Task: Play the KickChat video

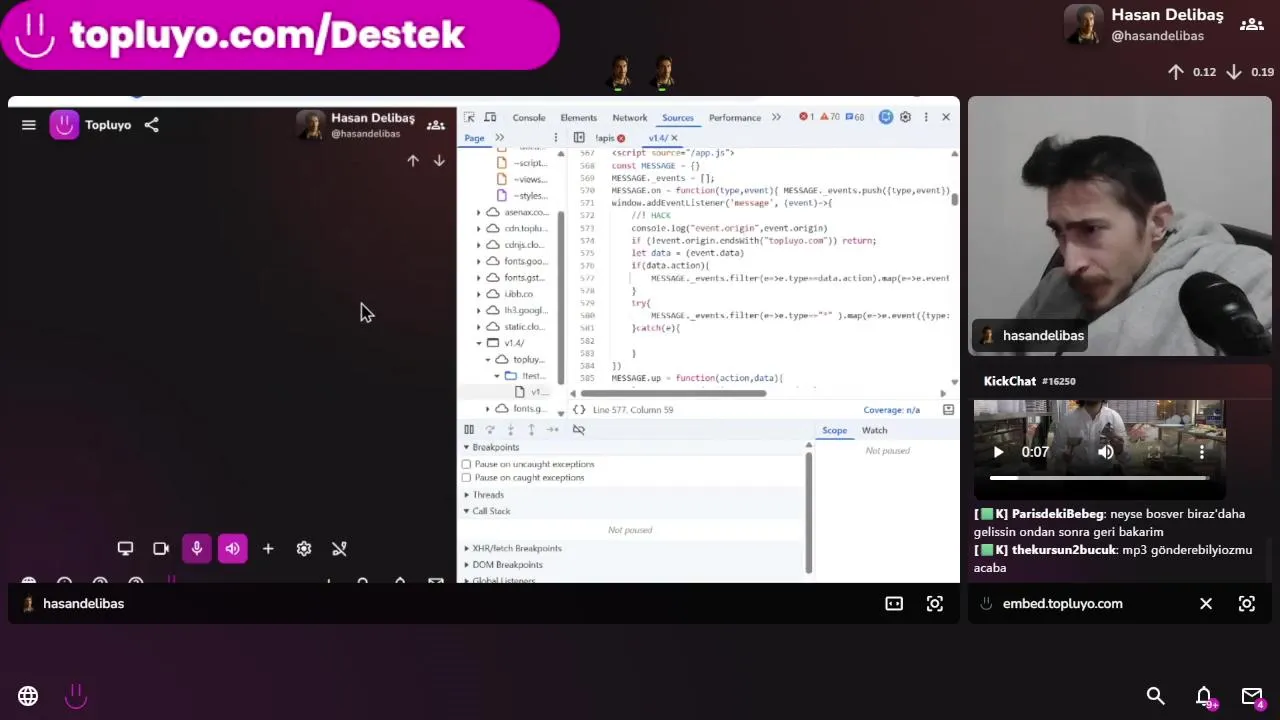Action: 998,452
